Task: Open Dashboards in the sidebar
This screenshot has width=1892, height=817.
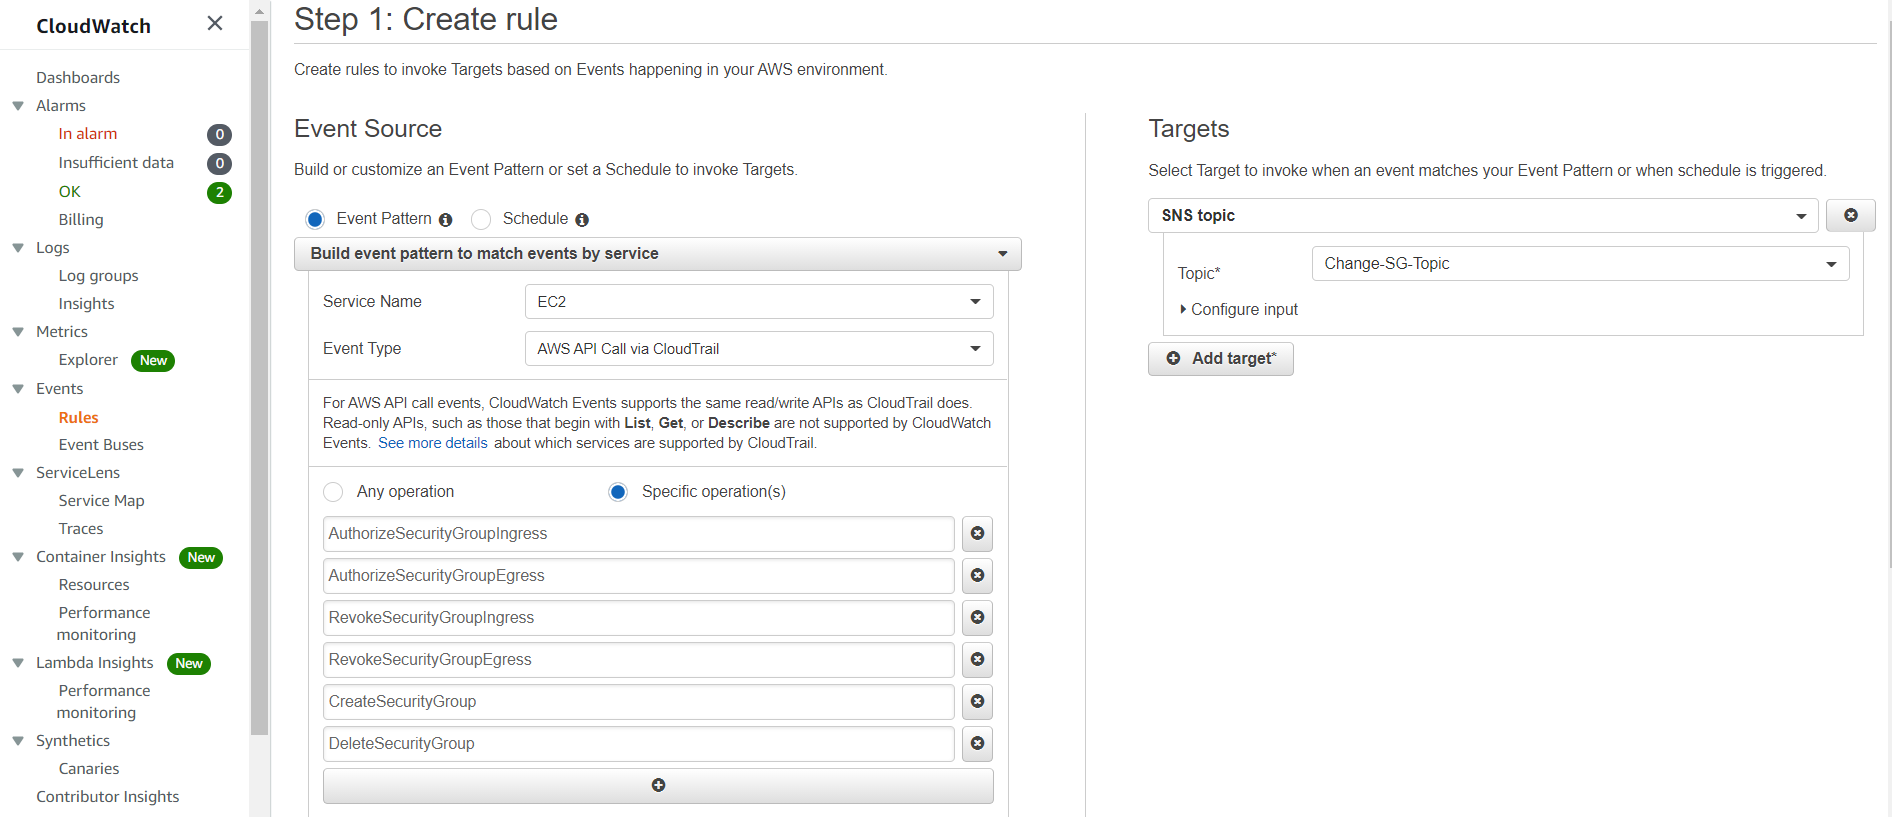Action: [78, 78]
